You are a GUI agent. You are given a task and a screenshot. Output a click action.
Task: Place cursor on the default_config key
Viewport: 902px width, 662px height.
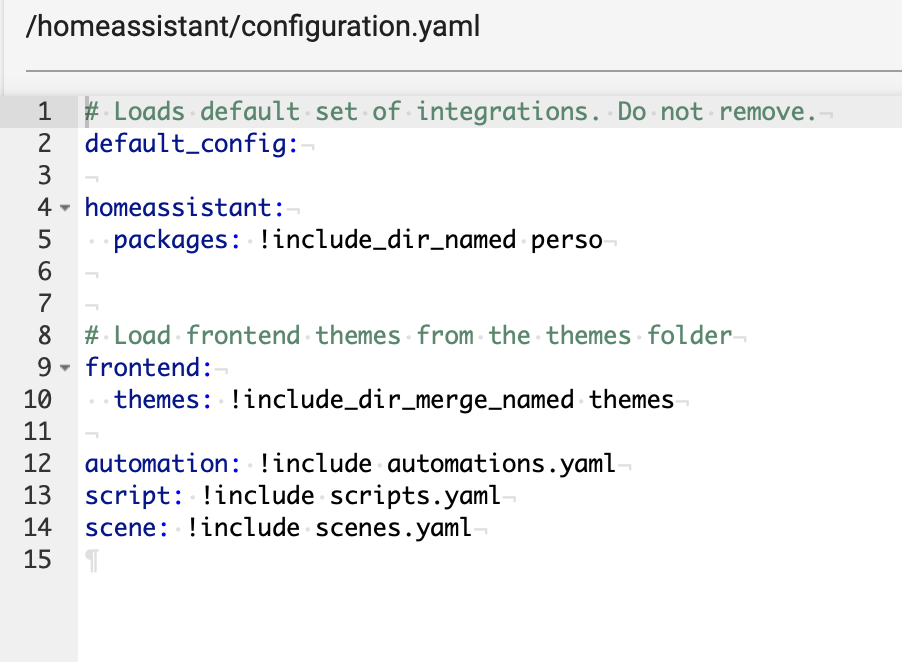[x=190, y=144]
